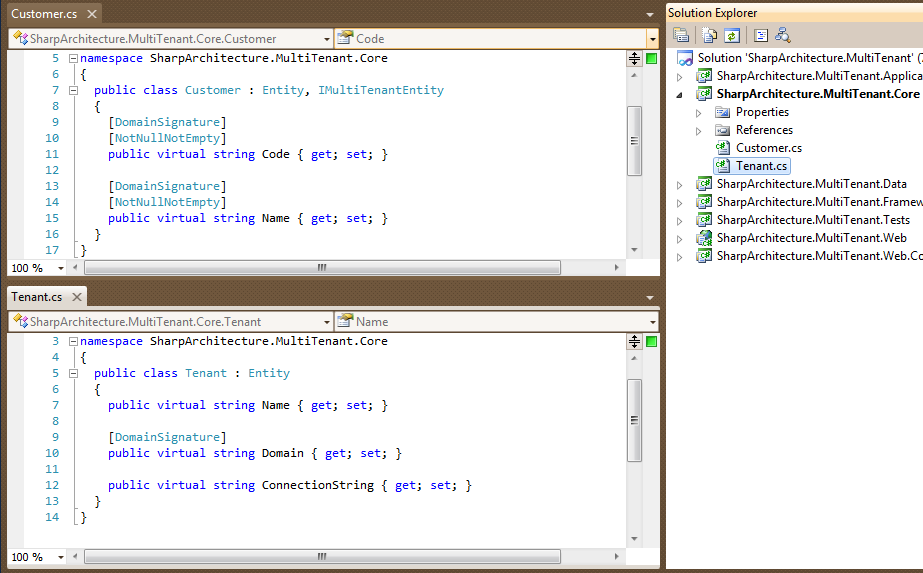The height and width of the screenshot is (573, 923).
Task: Click the Solution 'SharpArchitecture.MultiTenant' root icon
Action: click(x=685, y=58)
